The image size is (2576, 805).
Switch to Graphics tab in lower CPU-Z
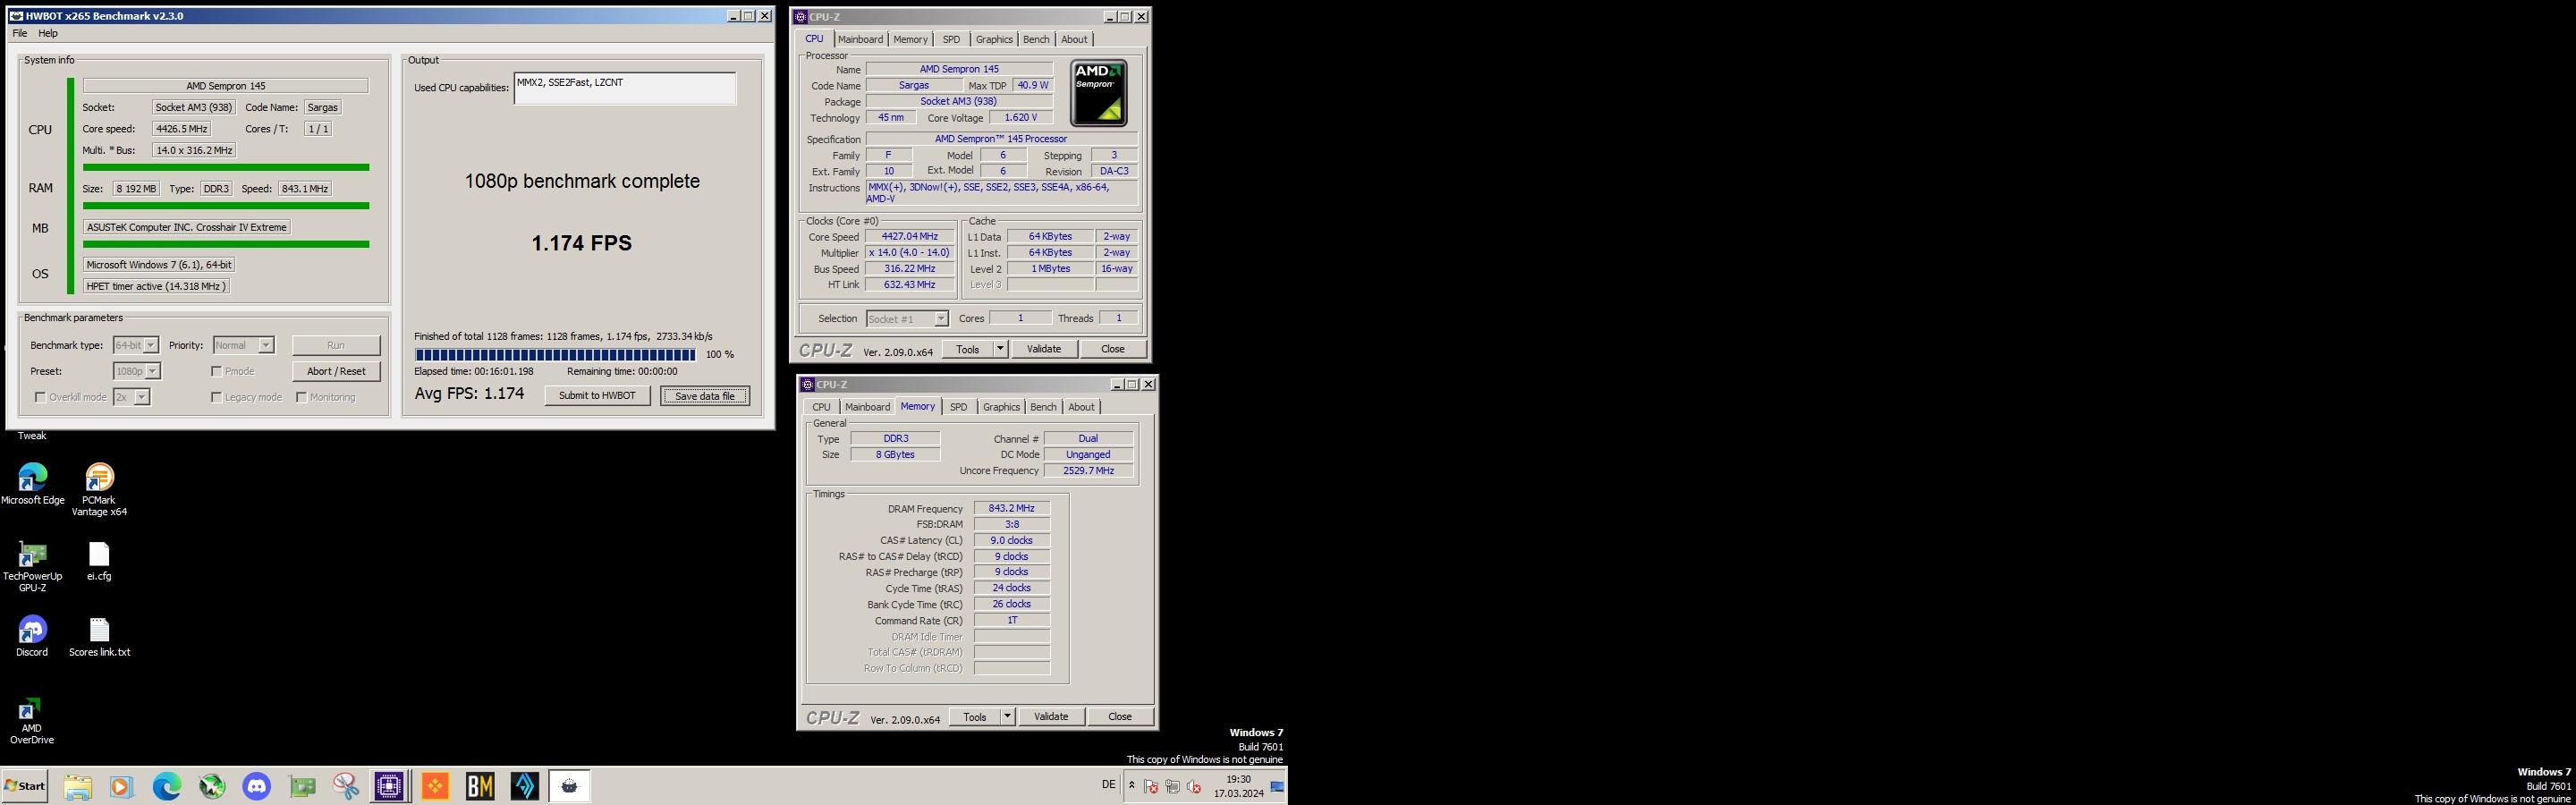pyautogui.click(x=1001, y=407)
